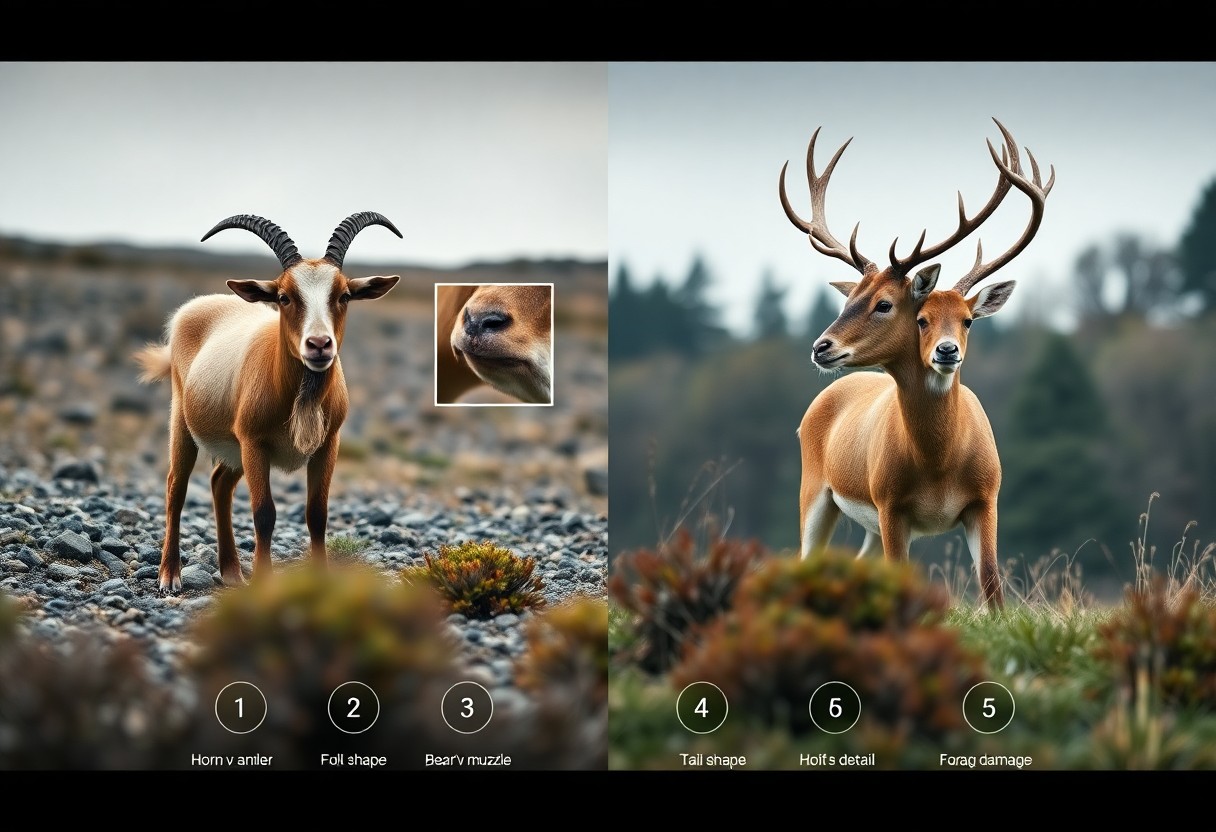This screenshot has width=1216, height=832.
Task: Select the circle numbered 5
Action: [x=988, y=708]
